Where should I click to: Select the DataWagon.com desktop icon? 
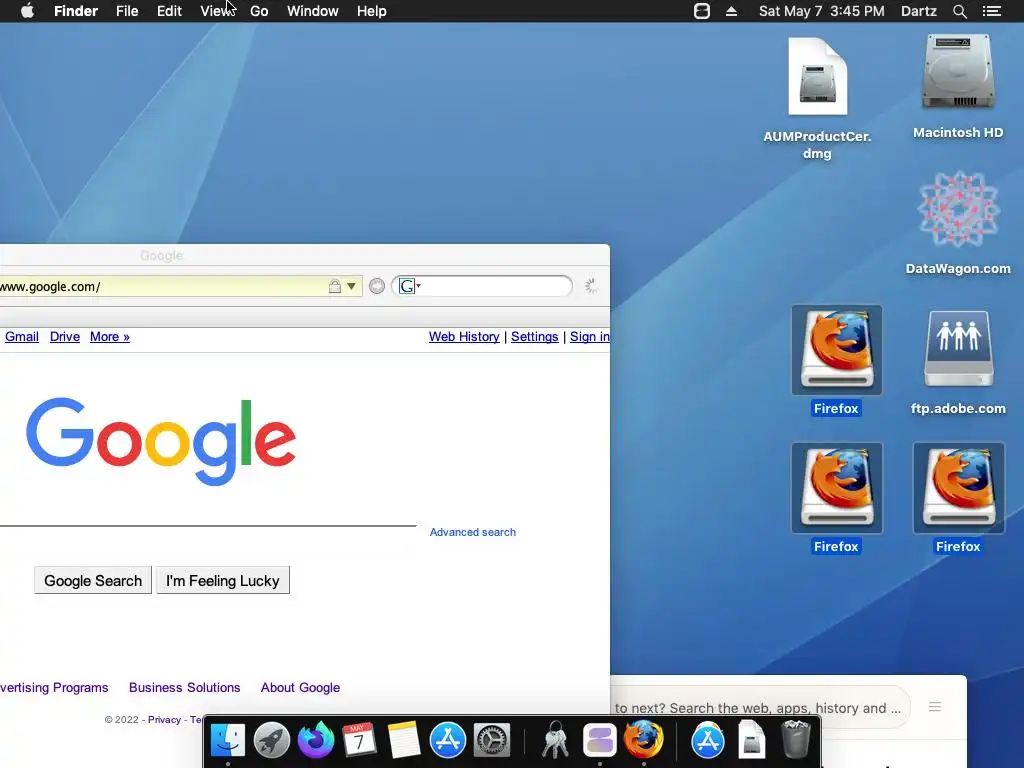(958, 222)
